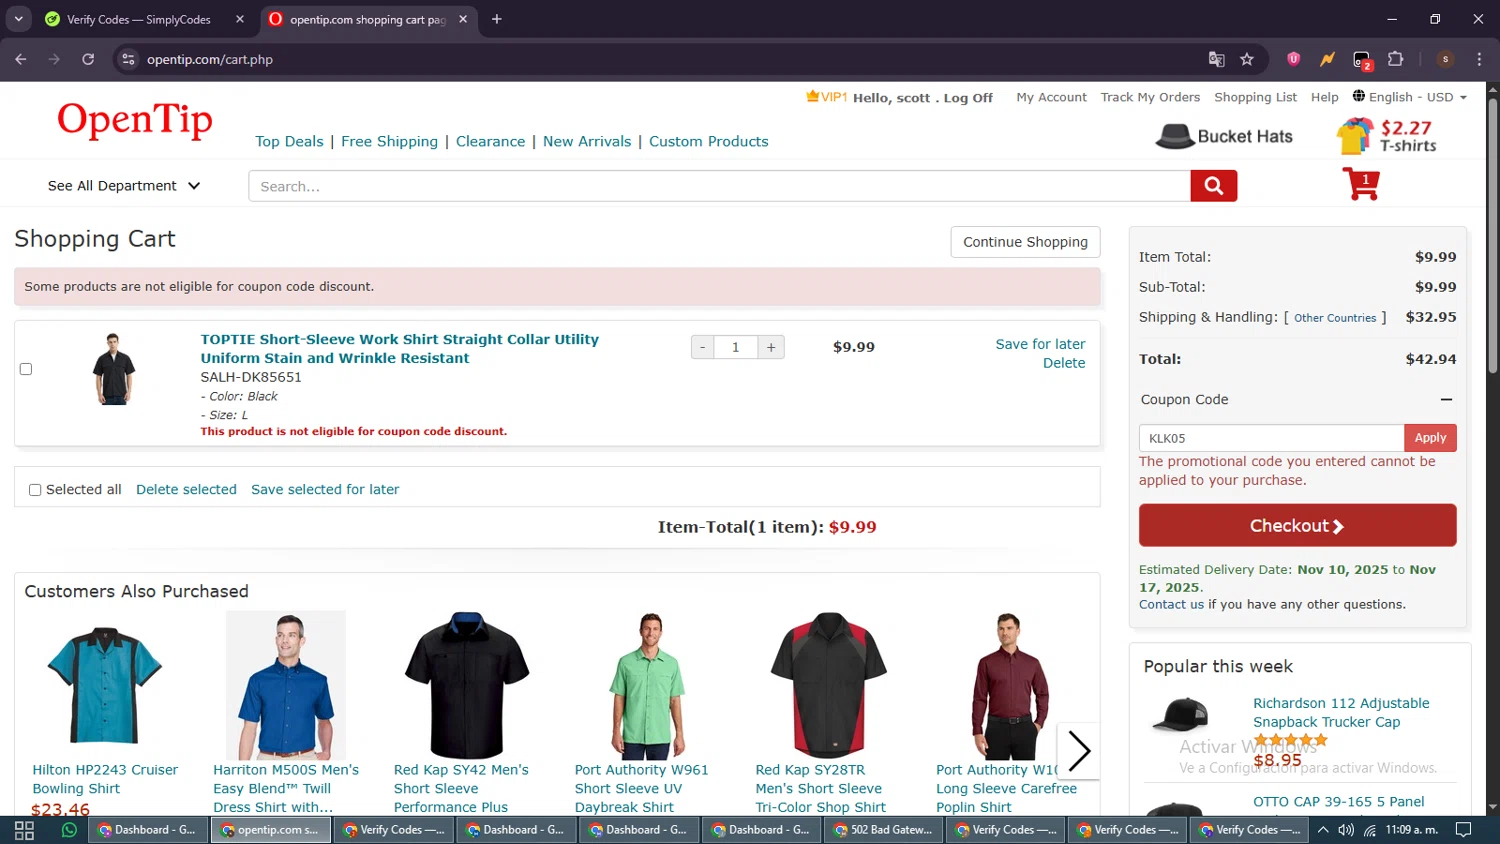Open the Free Shipping menu link
1500x844 pixels.
click(x=389, y=141)
